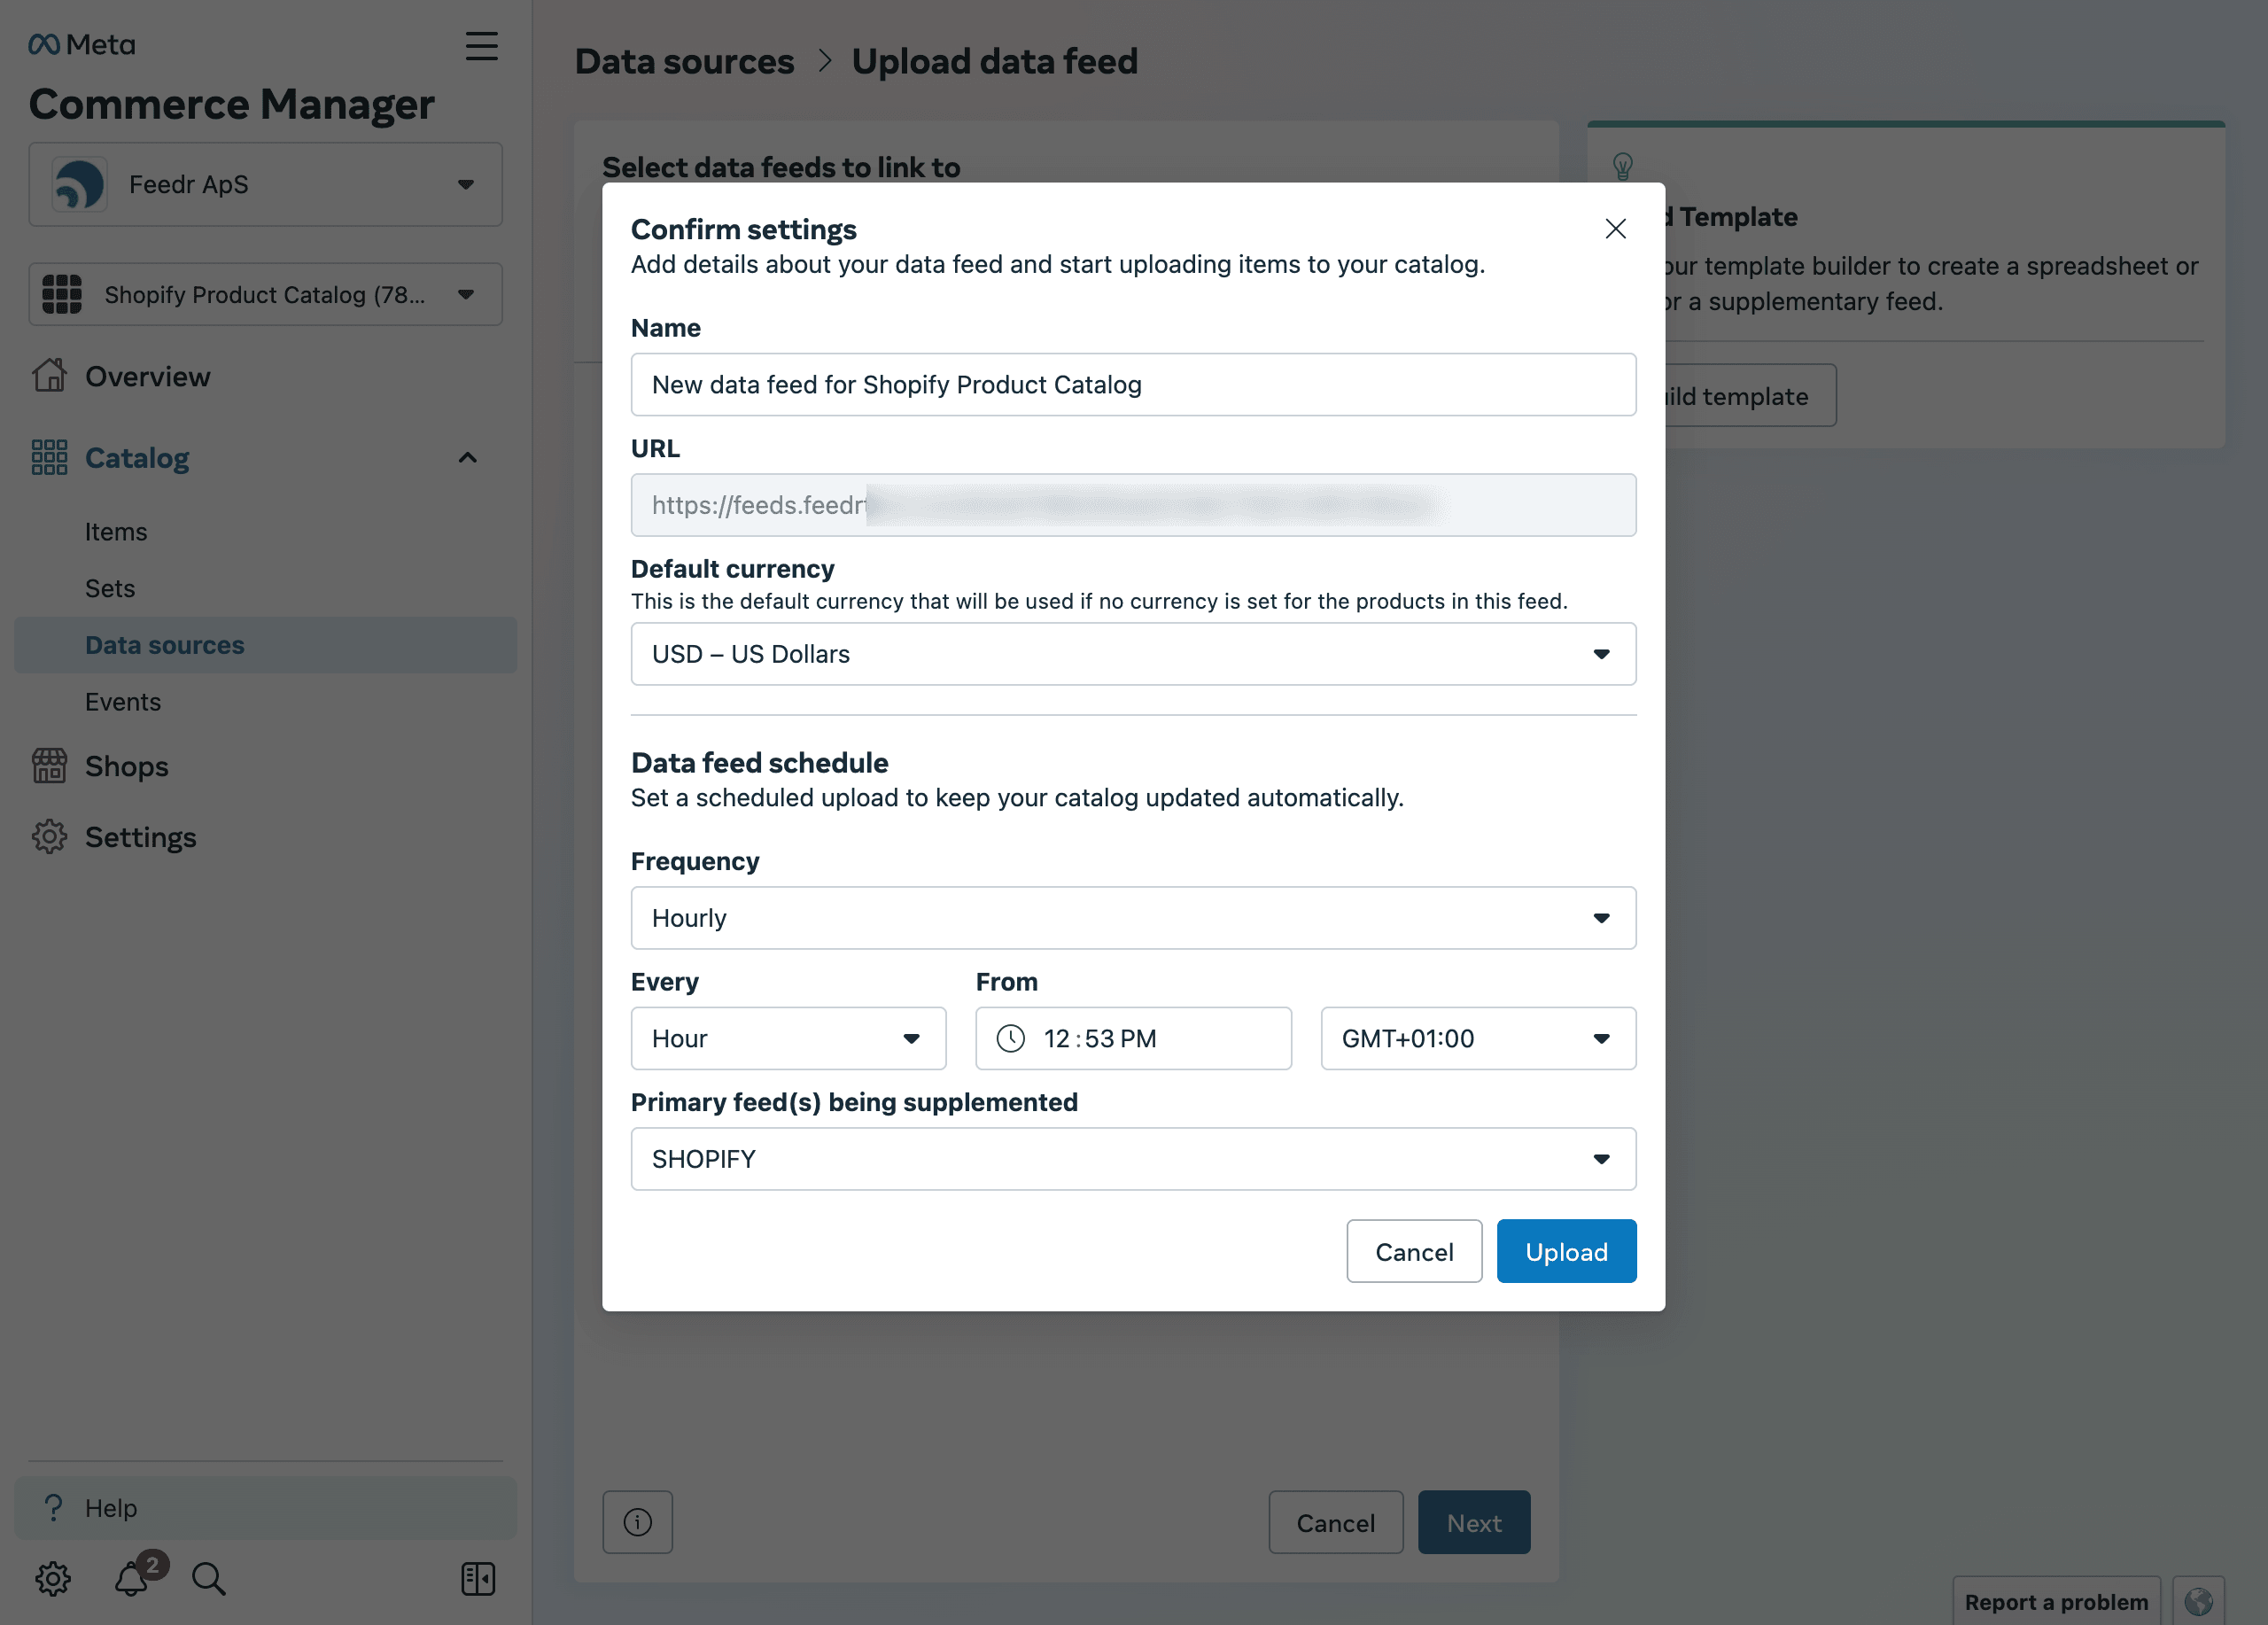The width and height of the screenshot is (2268, 1625).
Task: Collapse the sidebar using the panel icon
Action: pos(477,1578)
